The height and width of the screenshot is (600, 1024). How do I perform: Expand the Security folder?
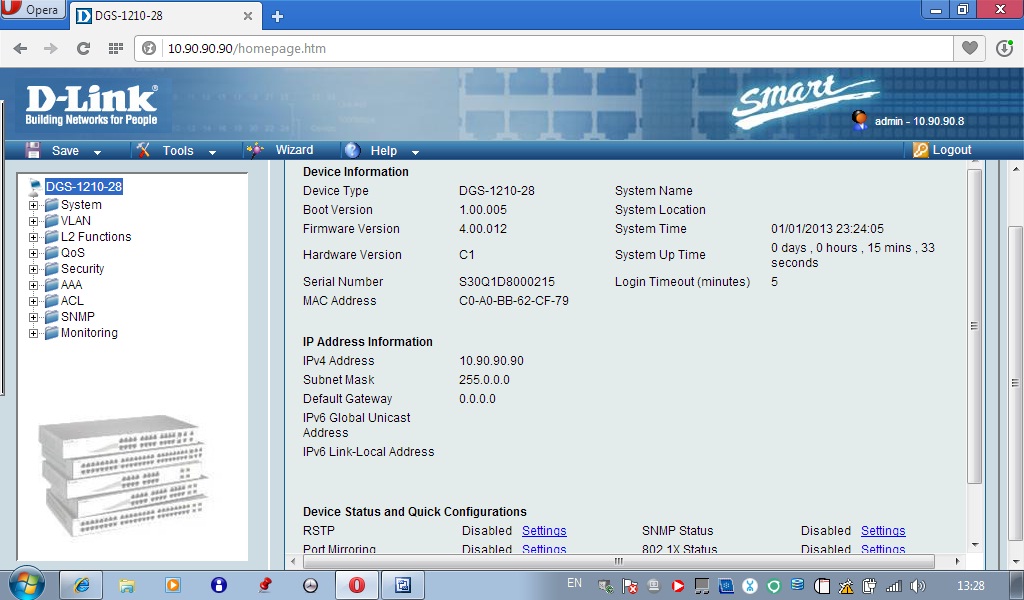click(33, 269)
